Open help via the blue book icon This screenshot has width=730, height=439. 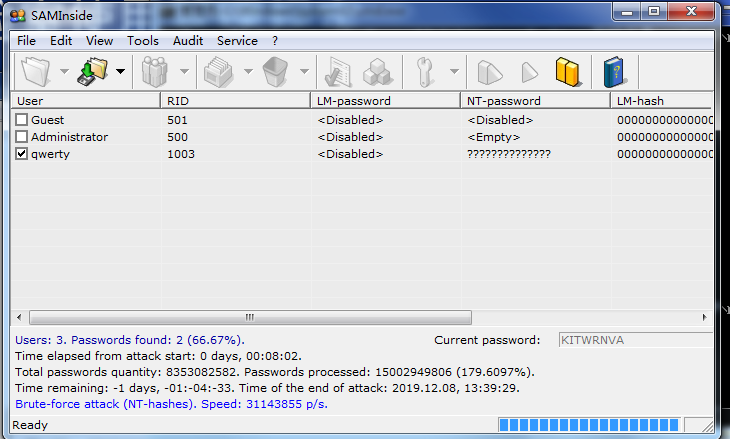tap(615, 72)
